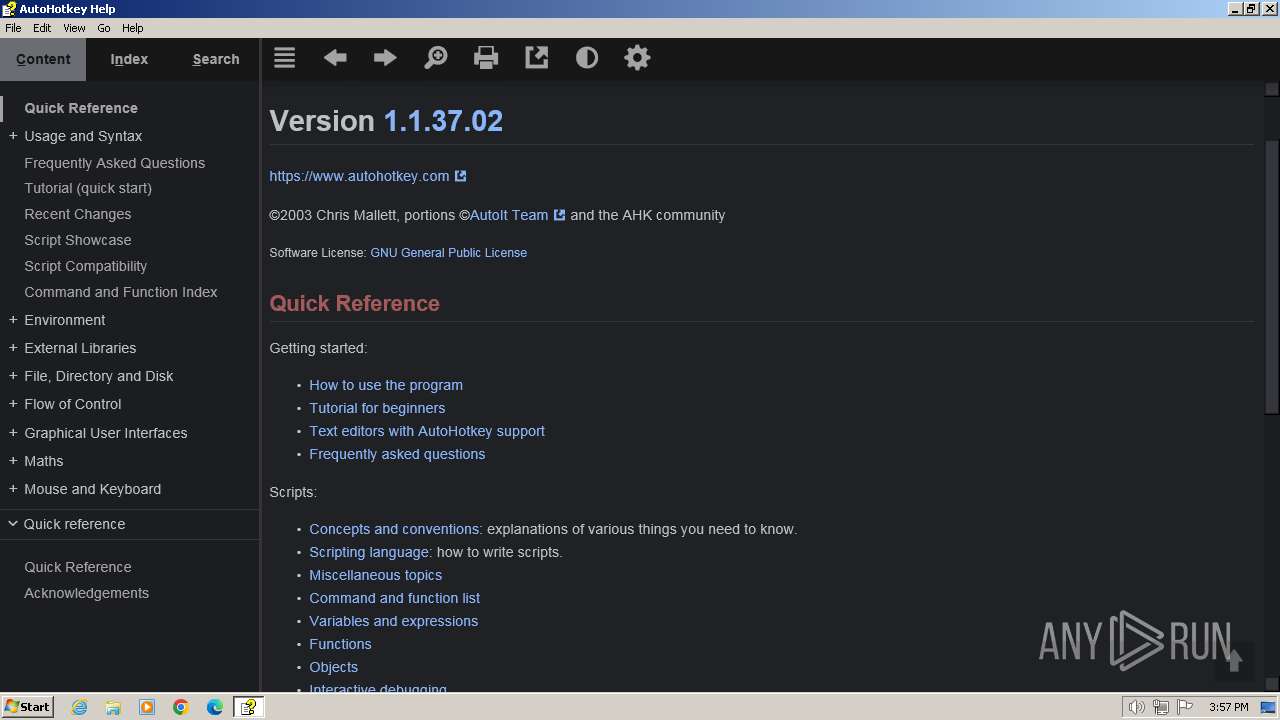Expand Flow of Control node
1280x720 pixels.
[x=13, y=404]
